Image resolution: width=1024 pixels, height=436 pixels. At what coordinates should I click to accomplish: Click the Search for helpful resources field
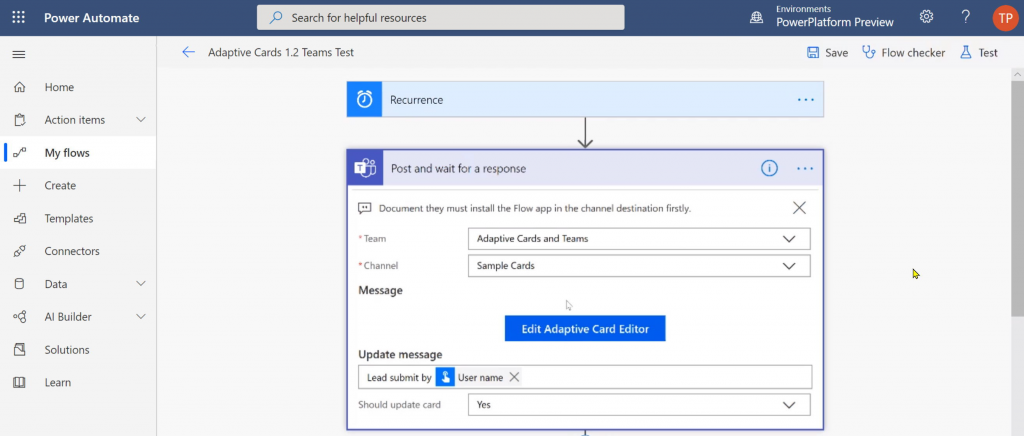[x=441, y=18]
